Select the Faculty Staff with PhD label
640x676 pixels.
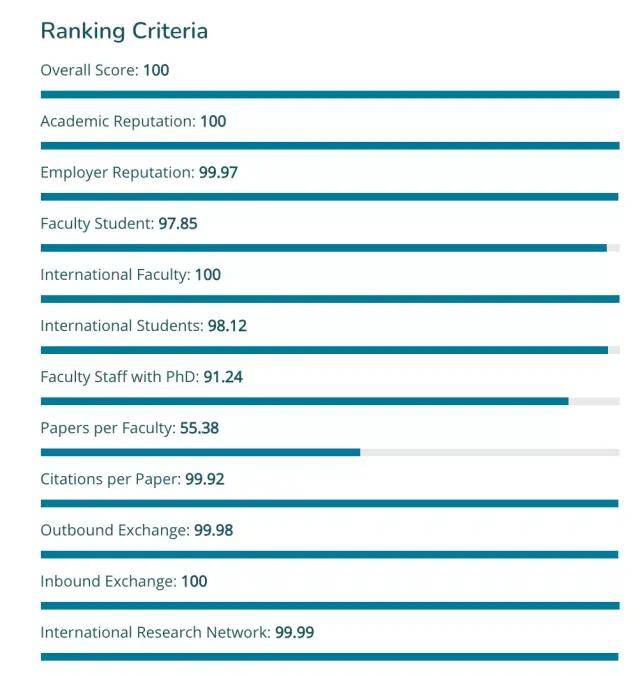pos(141,377)
